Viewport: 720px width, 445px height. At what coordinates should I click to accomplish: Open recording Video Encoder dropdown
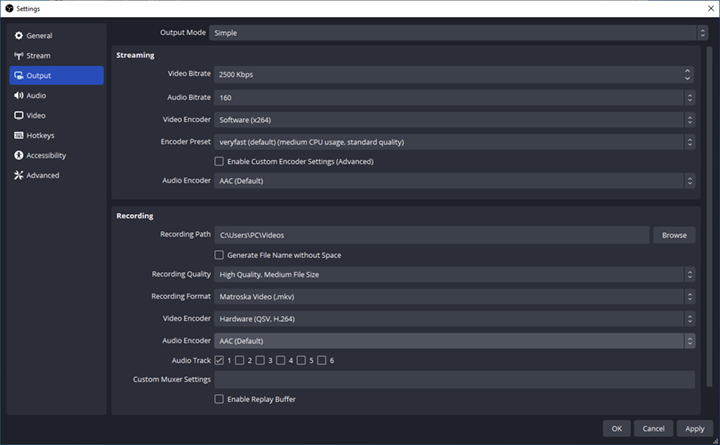[455, 319]
